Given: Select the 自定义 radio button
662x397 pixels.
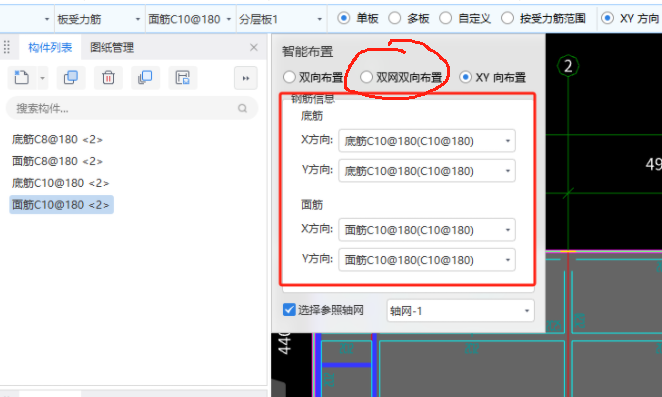Looking at the screenshot, I should (445, 18).
